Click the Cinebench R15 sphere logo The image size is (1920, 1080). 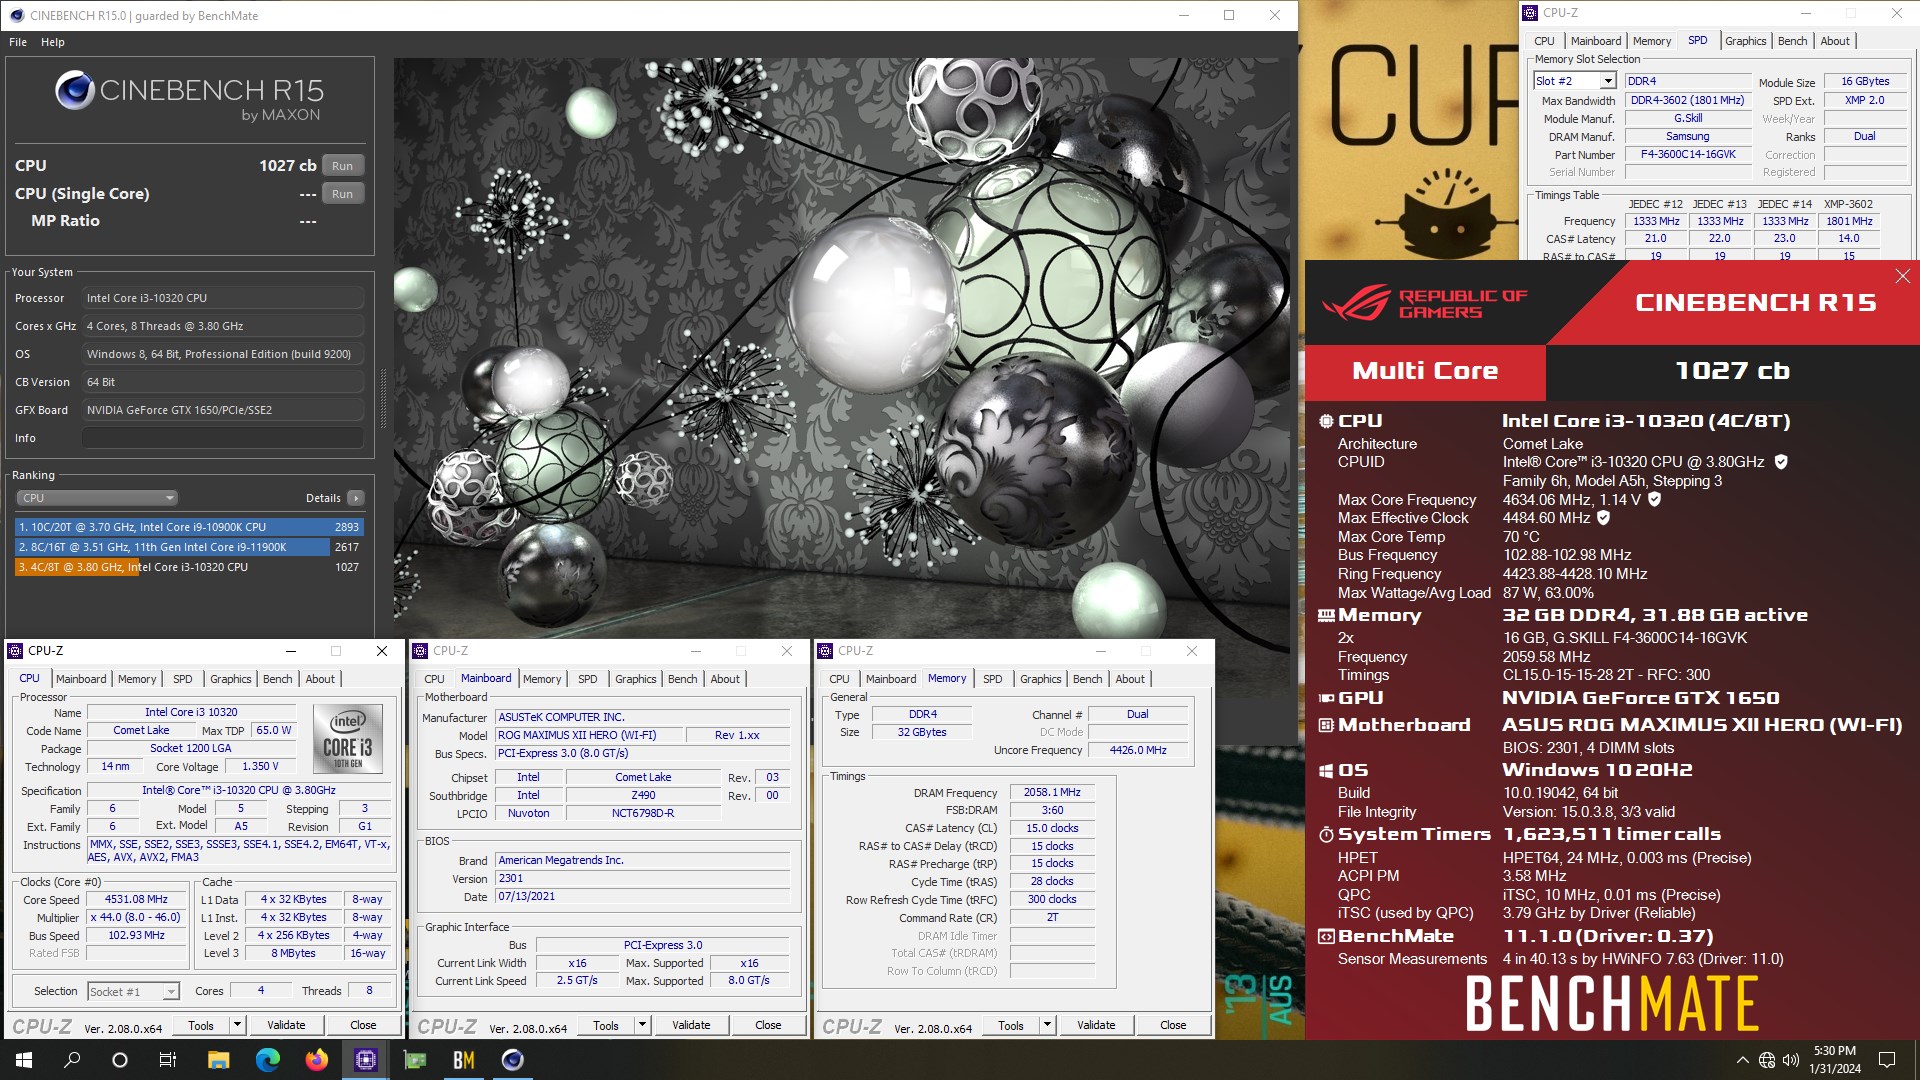point(75,91)
